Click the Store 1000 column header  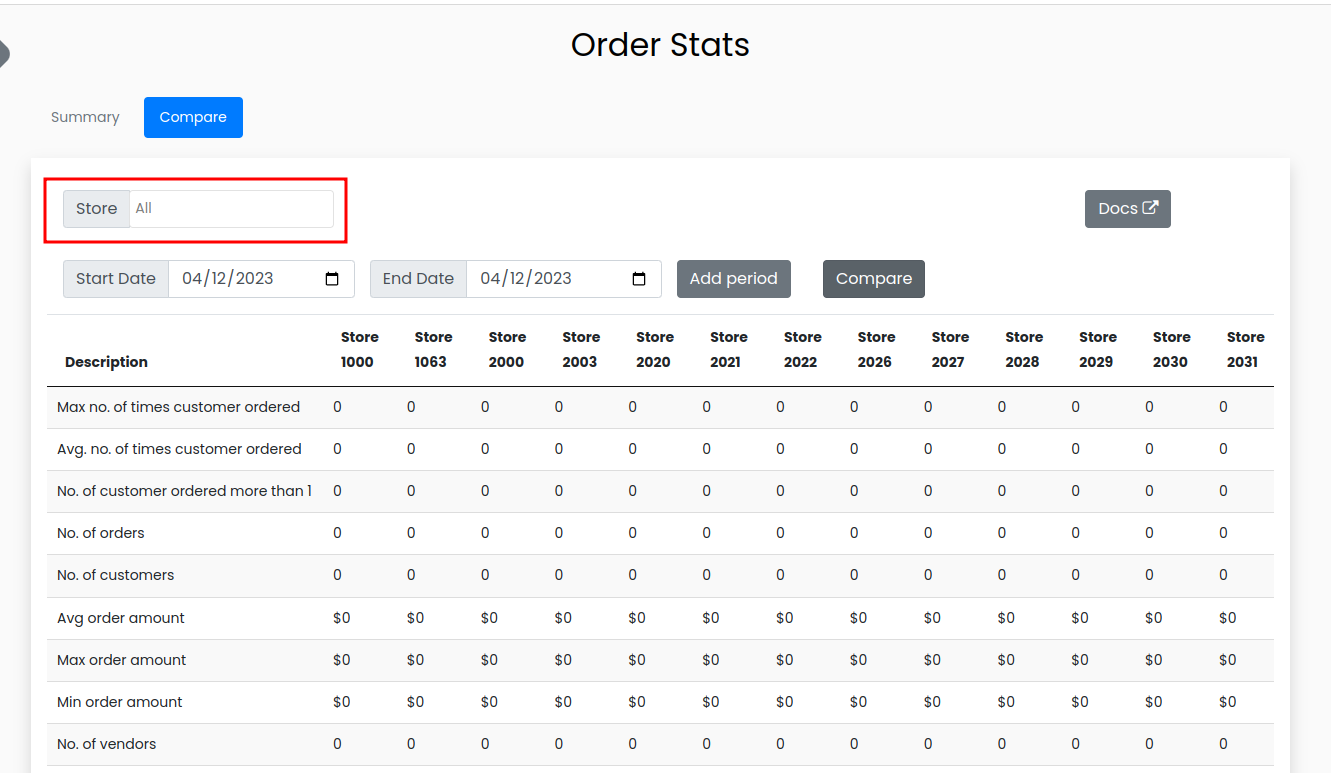[x=359, y=350]
